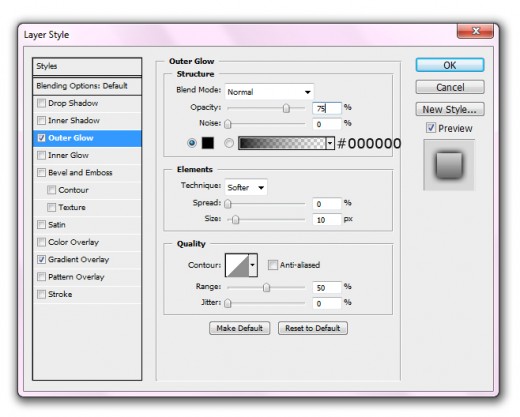Select the Styles list entry
The width and height of the screenshot is (520, 417).
click(x=87, y=66)
